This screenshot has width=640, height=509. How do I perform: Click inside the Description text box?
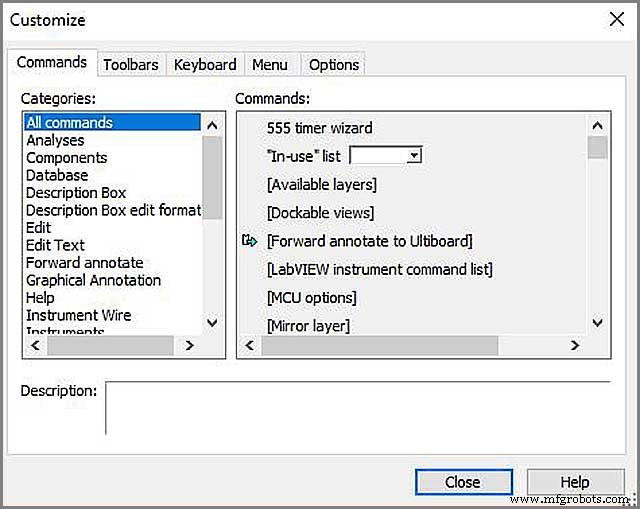click(x=357, y=407)
